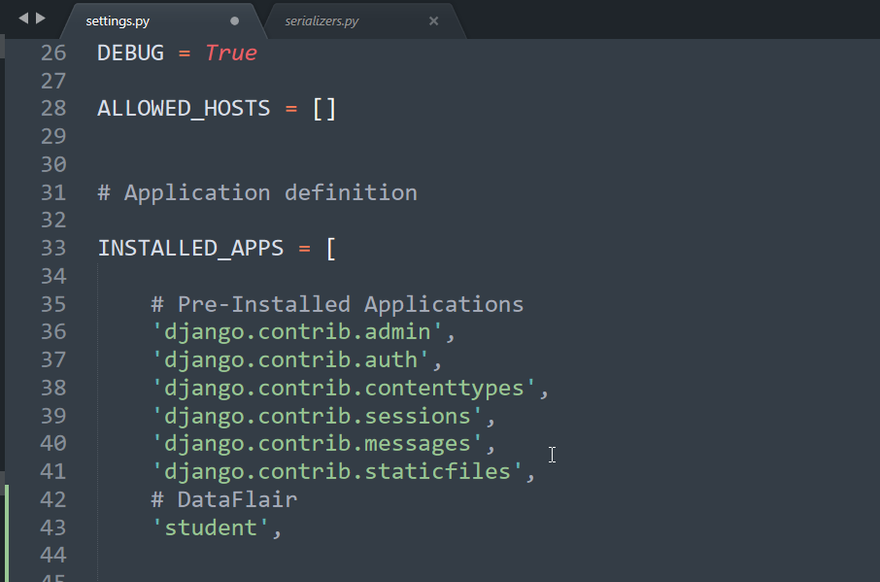This screenshot has height=582, width=880.
Task: Click line number 33 in the gutter
Action: click(x=53, y=248)
